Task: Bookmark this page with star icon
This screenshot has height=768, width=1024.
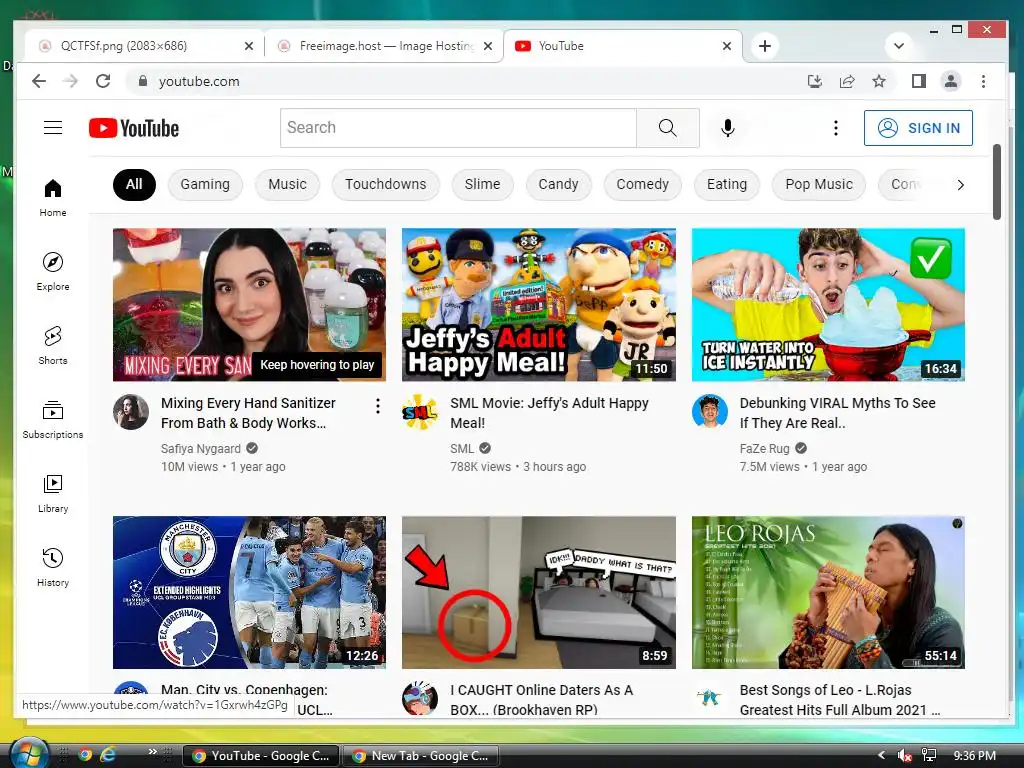Action: click(879, 81)
